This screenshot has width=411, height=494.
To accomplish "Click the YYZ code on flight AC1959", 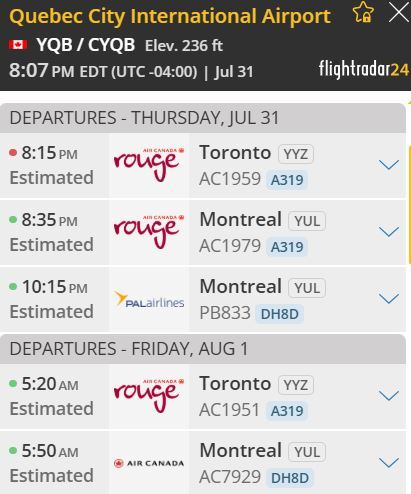I will click(x=296, y=154).
